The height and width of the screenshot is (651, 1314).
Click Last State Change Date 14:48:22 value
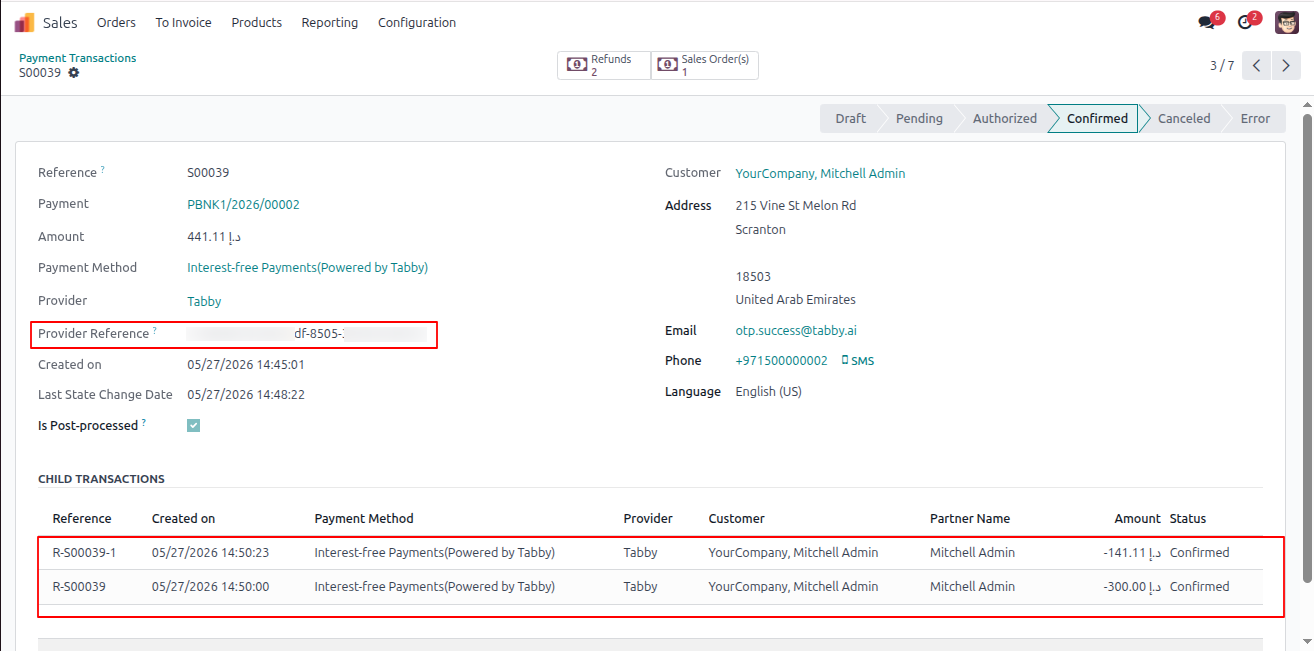tap(246, 395)
